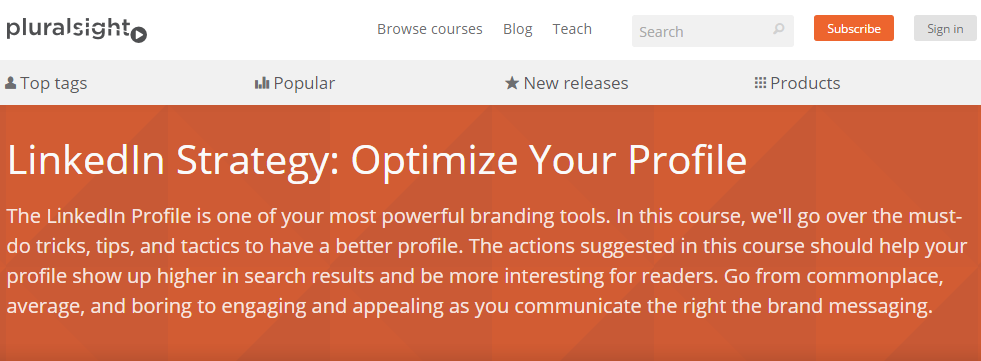Open Browse courses in the header
981x361 pixels.
pyautogui.click(x=430, y=29)
